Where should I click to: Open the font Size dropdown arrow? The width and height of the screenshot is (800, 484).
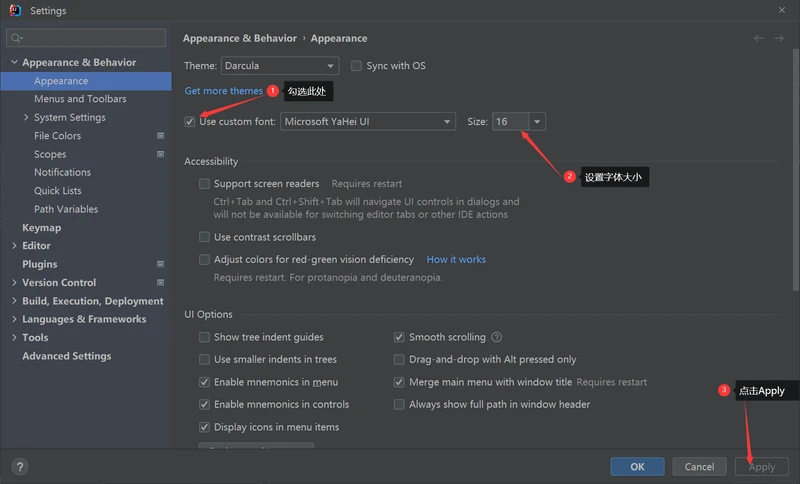point(537,122)
